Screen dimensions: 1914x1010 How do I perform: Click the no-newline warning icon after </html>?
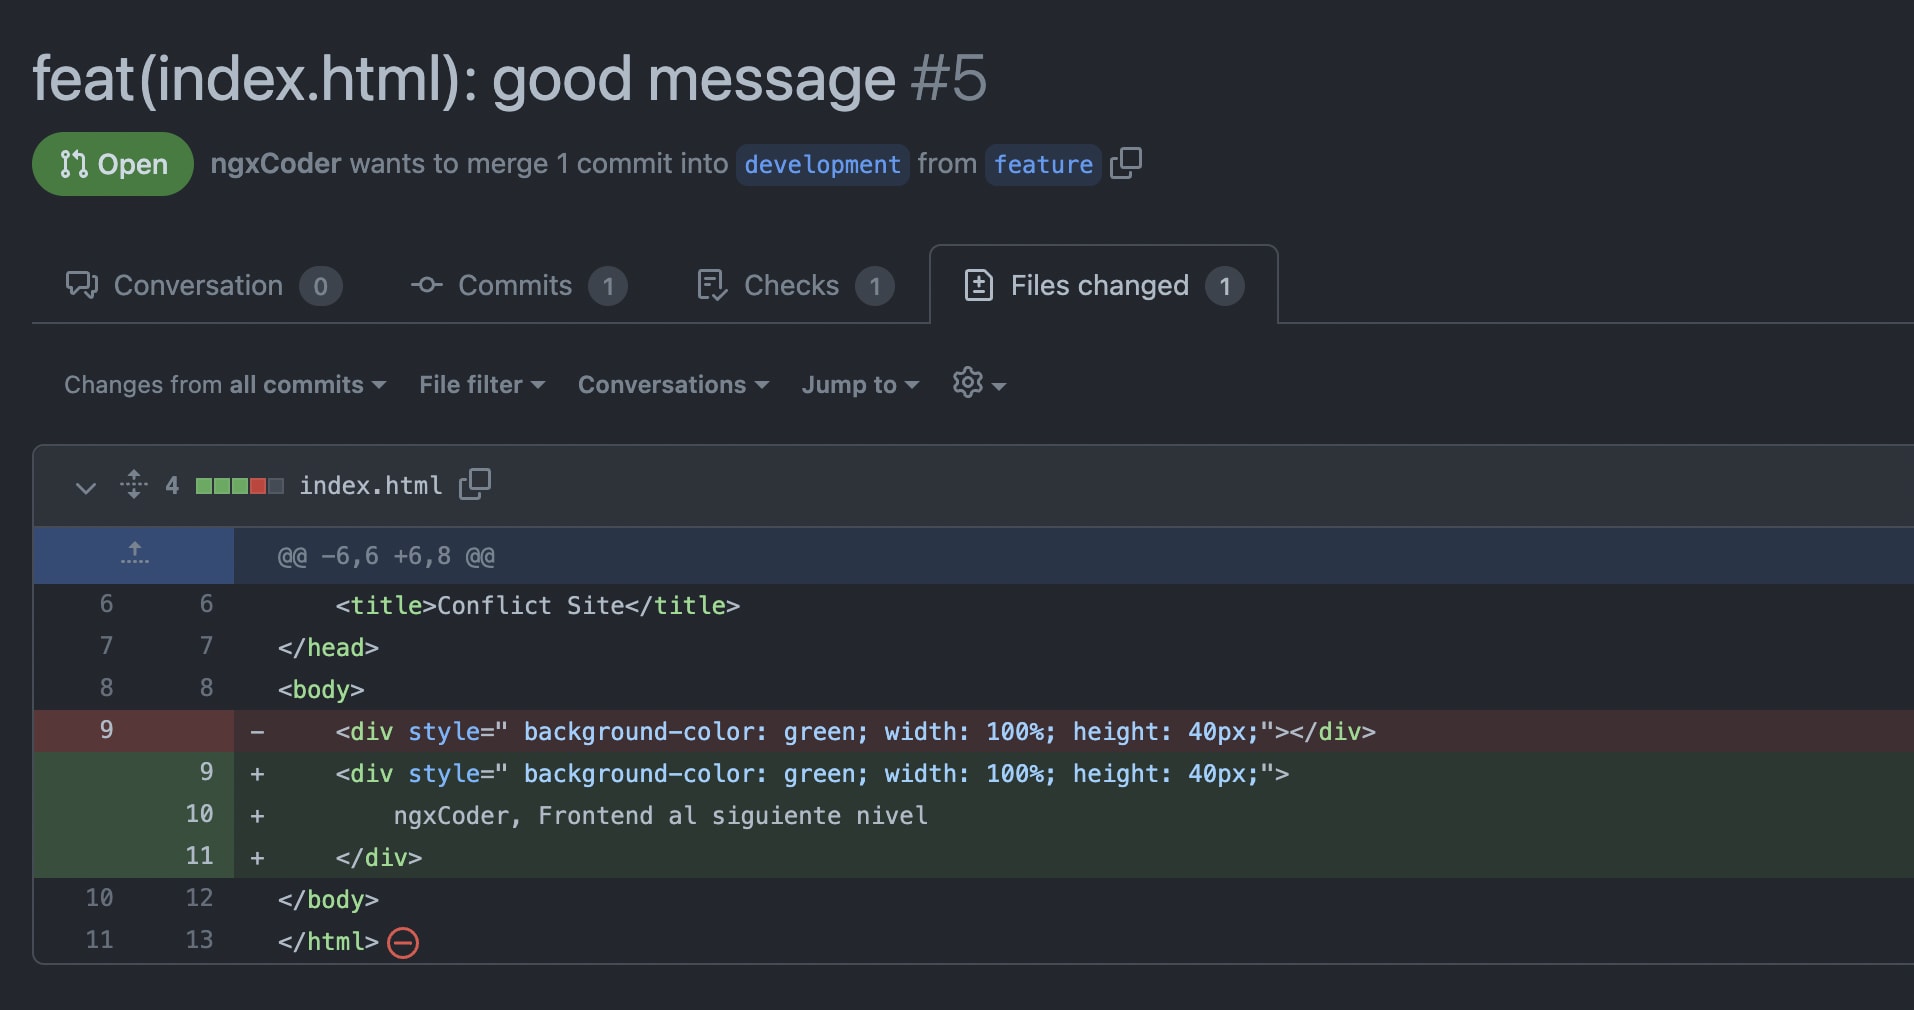point(403,942)
